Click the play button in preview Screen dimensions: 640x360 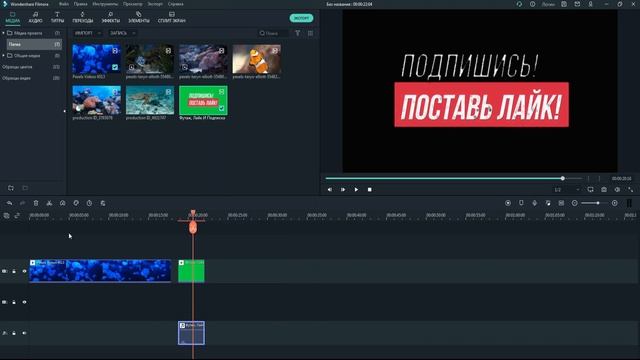click(356, 189)
